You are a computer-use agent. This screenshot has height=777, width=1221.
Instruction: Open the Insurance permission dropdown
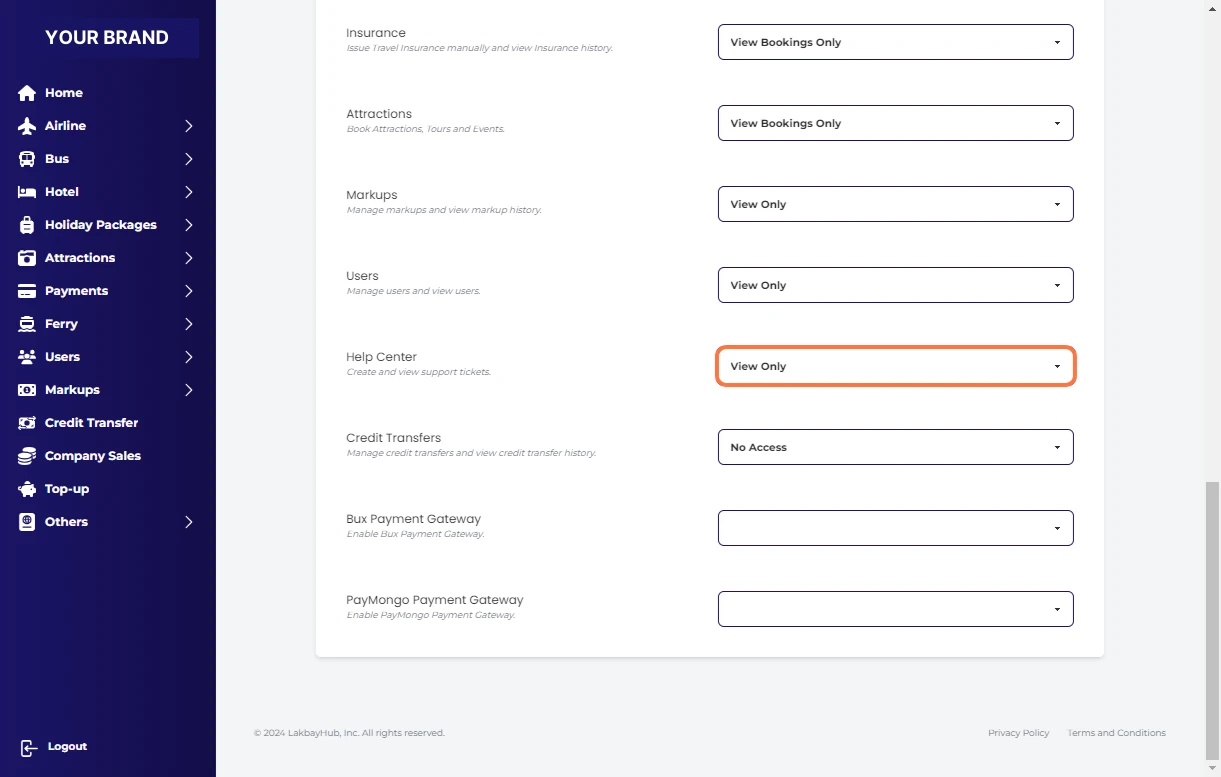[895, 42]
